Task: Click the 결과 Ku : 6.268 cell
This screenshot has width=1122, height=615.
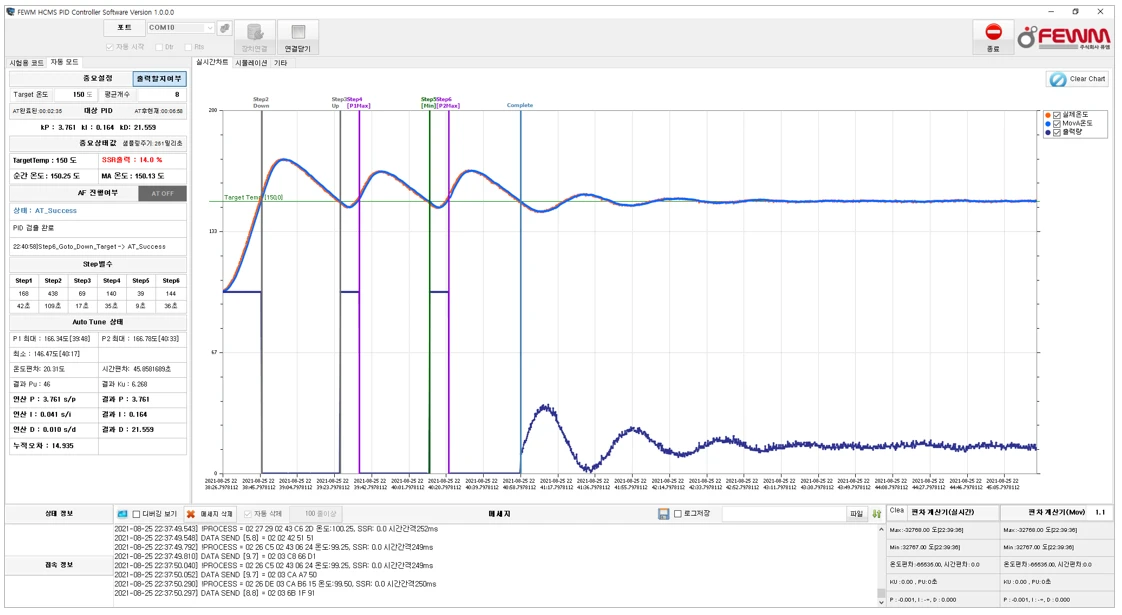Action: click(x=142, y=384)
